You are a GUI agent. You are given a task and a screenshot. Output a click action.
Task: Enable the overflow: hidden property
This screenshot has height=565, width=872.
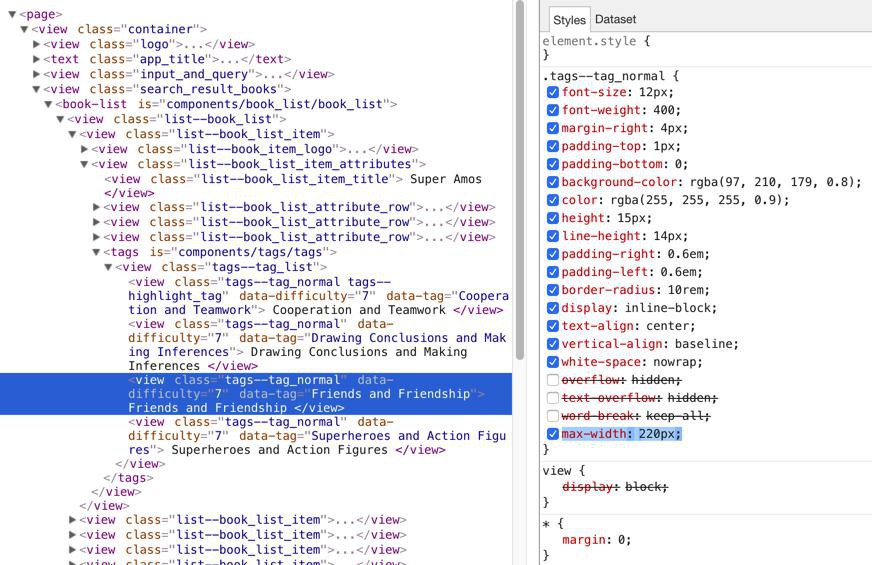[553, 380]
